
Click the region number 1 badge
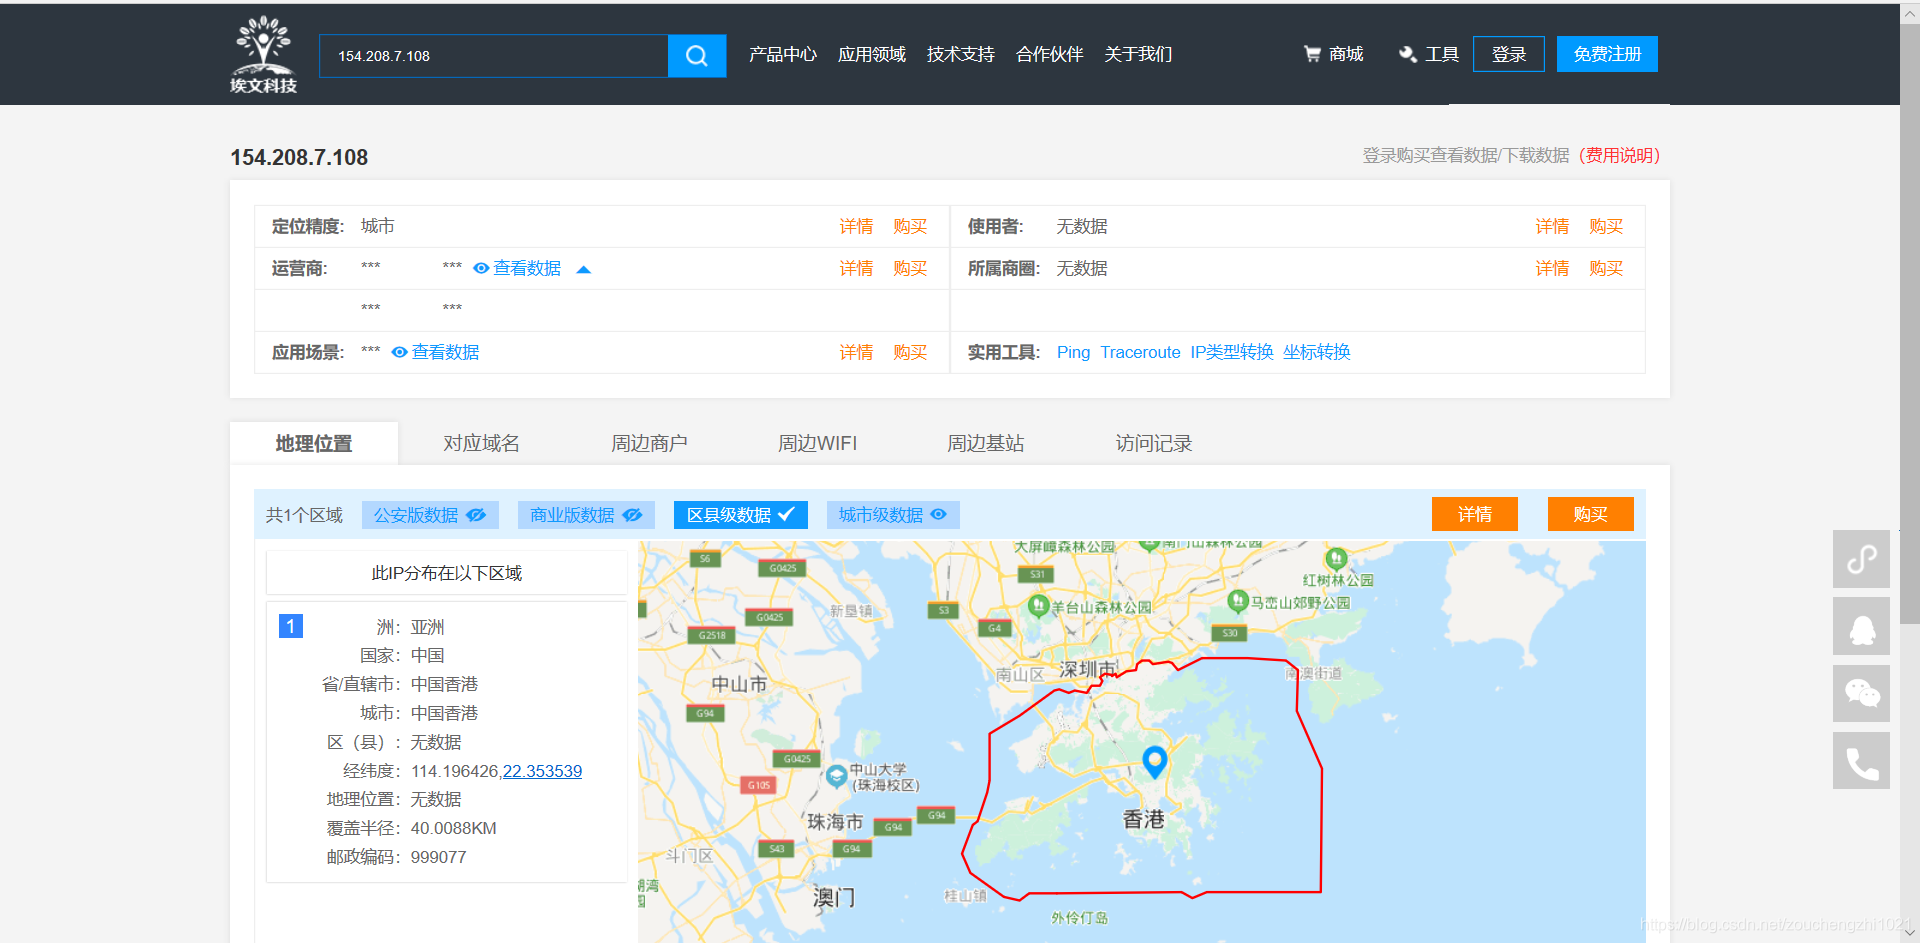pyautogui.click(x=291, y=626)
